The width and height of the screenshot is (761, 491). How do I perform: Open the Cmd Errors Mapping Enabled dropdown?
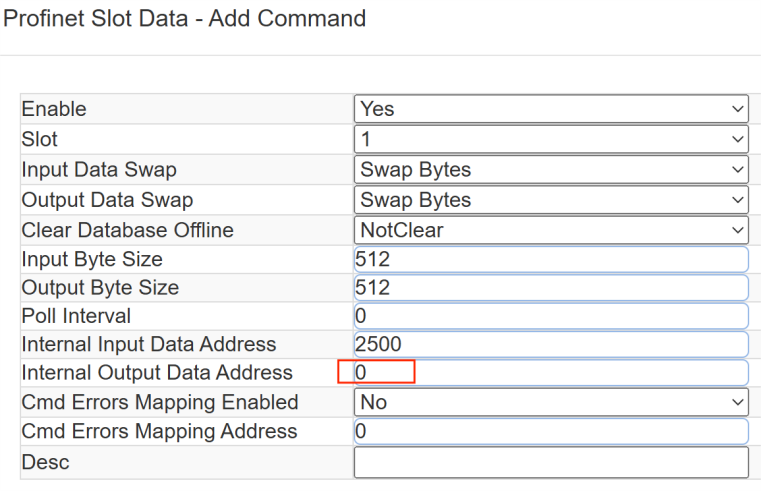click(x=551, y=402)
